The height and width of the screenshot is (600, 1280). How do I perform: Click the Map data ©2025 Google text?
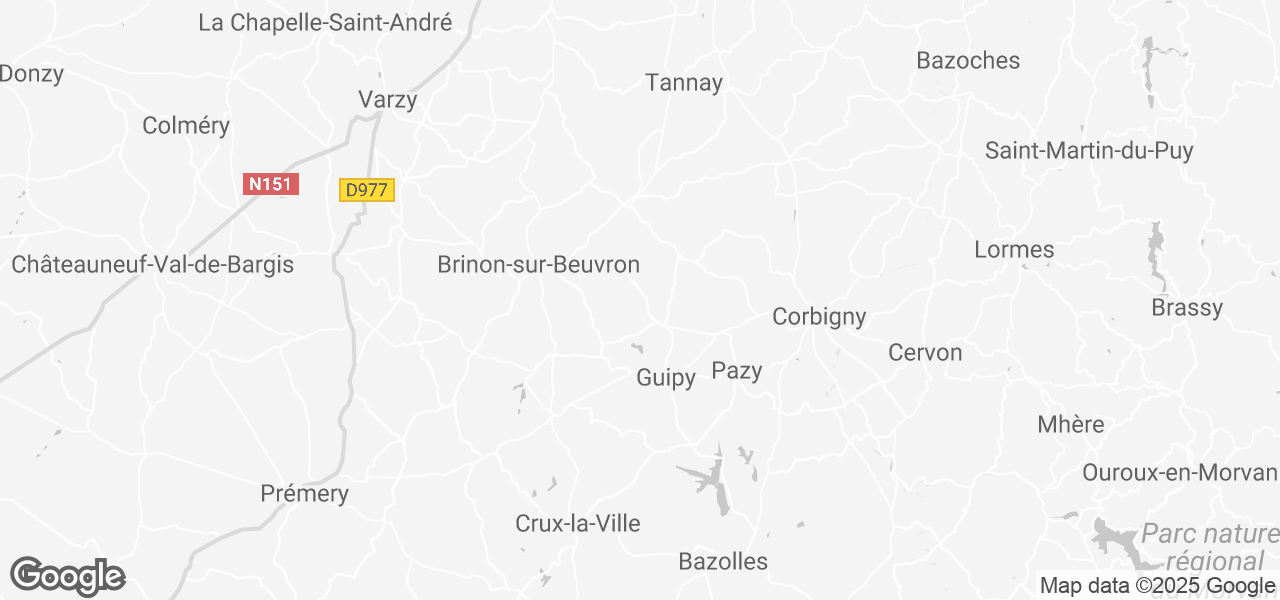(x=1157, y=586)
